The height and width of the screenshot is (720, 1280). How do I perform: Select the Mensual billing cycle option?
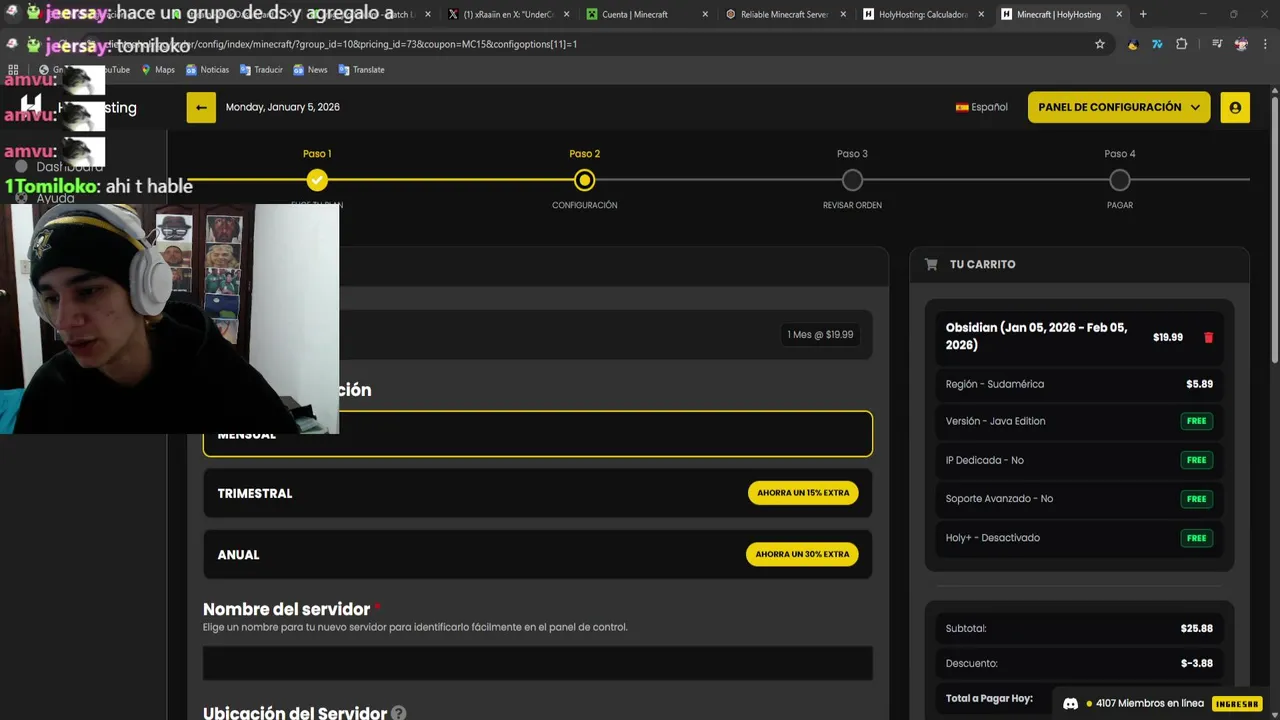[x=538, y=434]
